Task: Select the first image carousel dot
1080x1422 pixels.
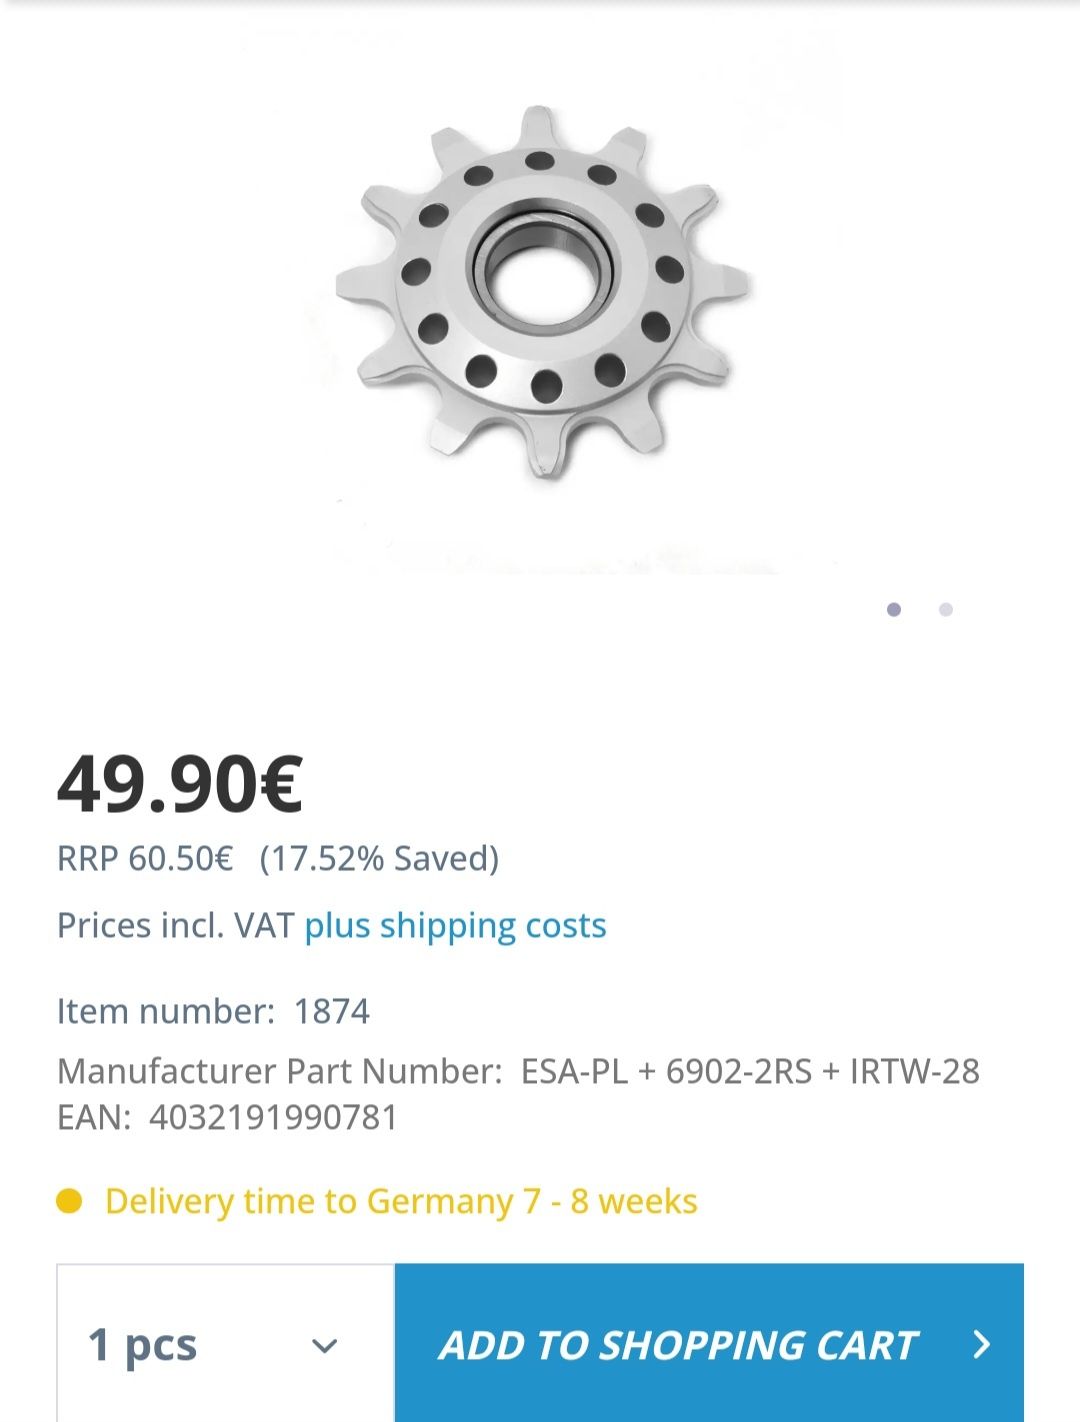Action: click(894, 609)
